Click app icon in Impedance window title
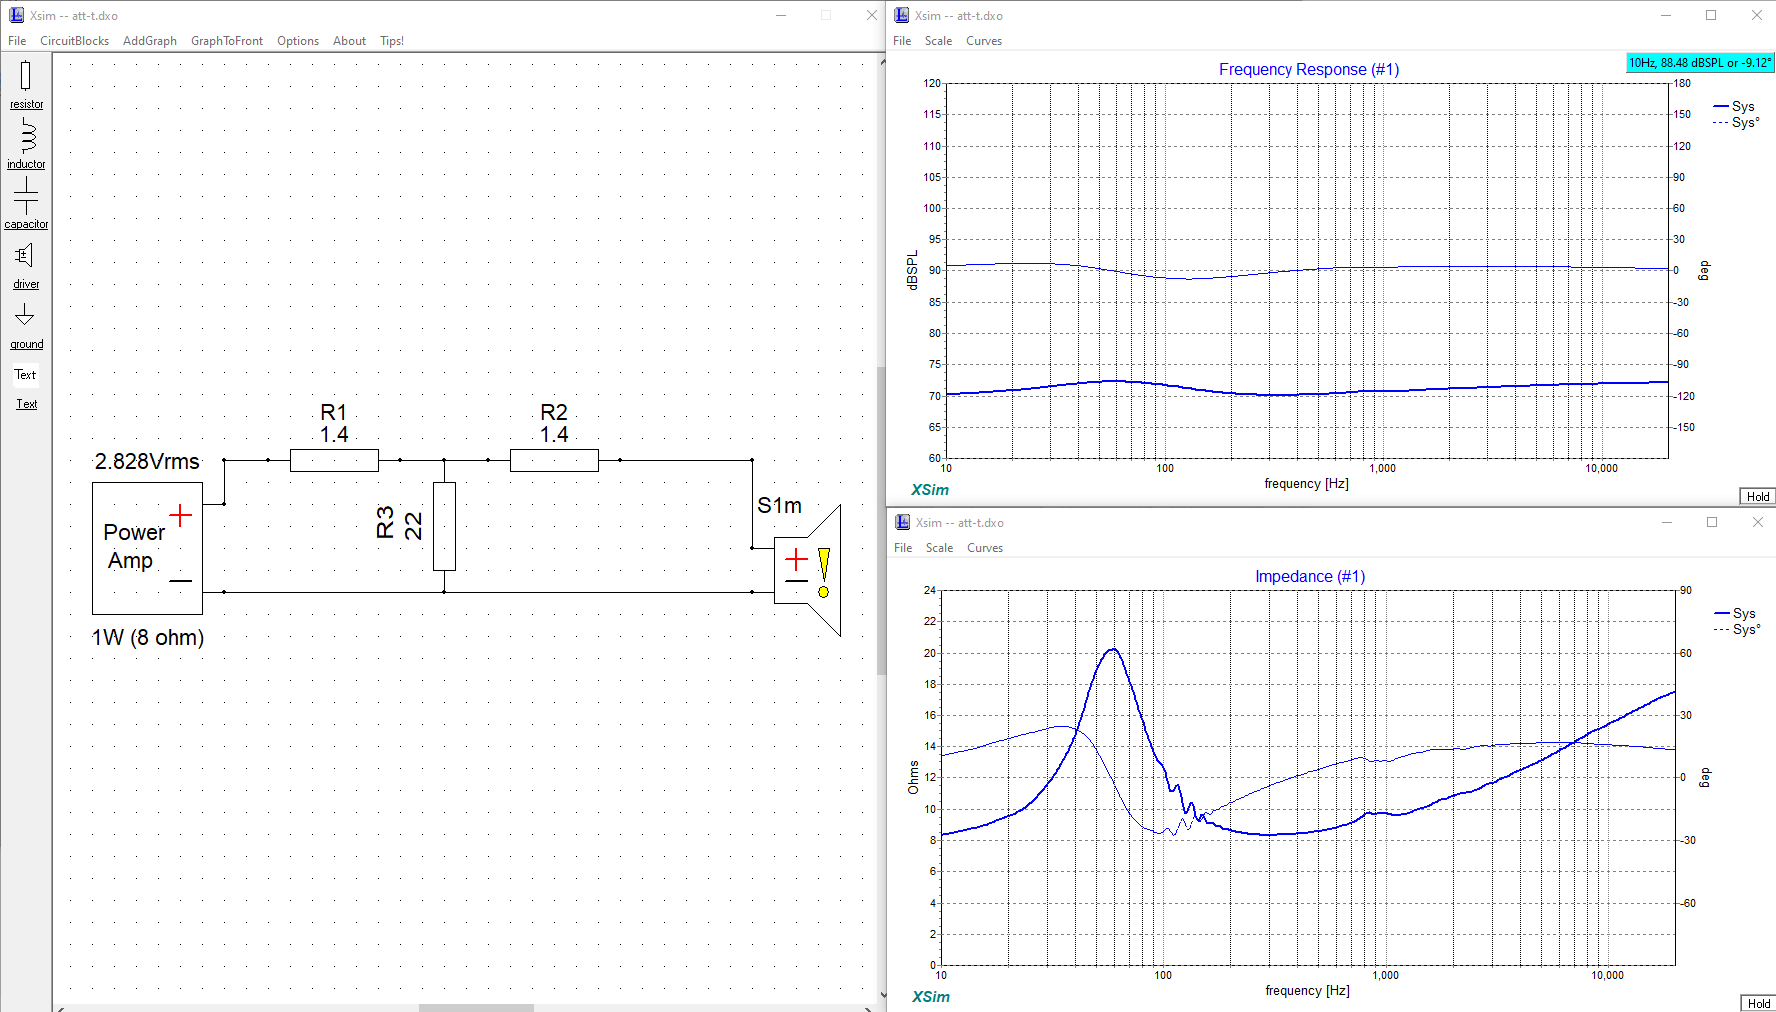This screenshot has width=1776, height=1012. [x=902, y=522]
